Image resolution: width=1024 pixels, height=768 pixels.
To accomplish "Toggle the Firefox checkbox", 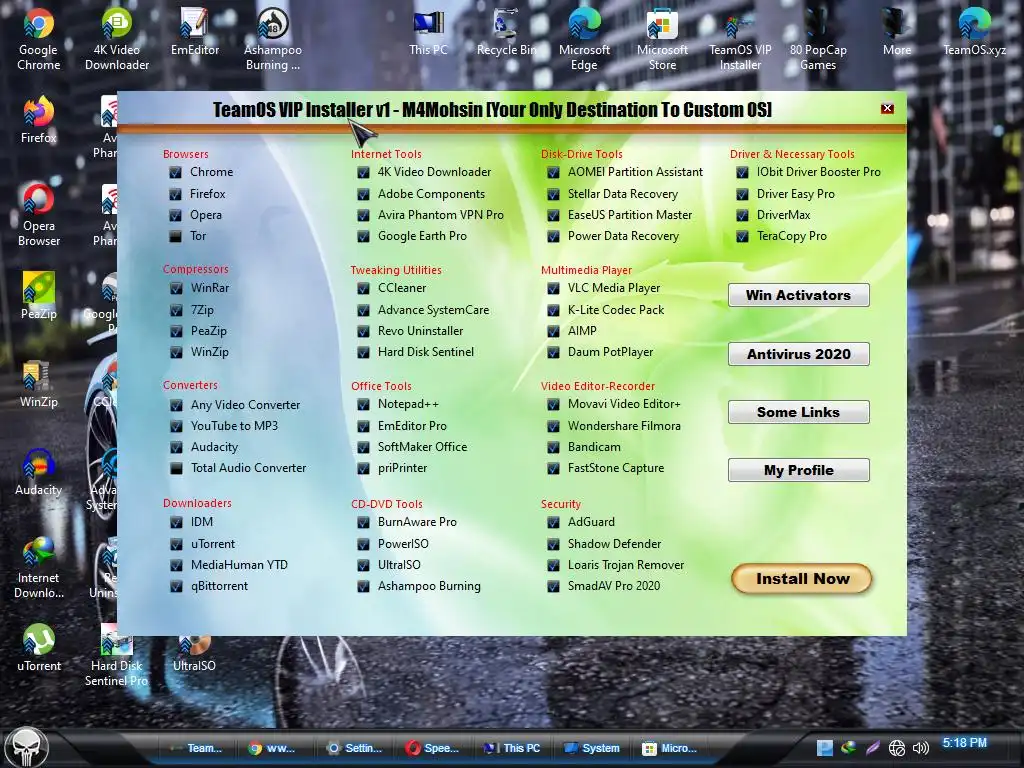I will coord(175,195).
